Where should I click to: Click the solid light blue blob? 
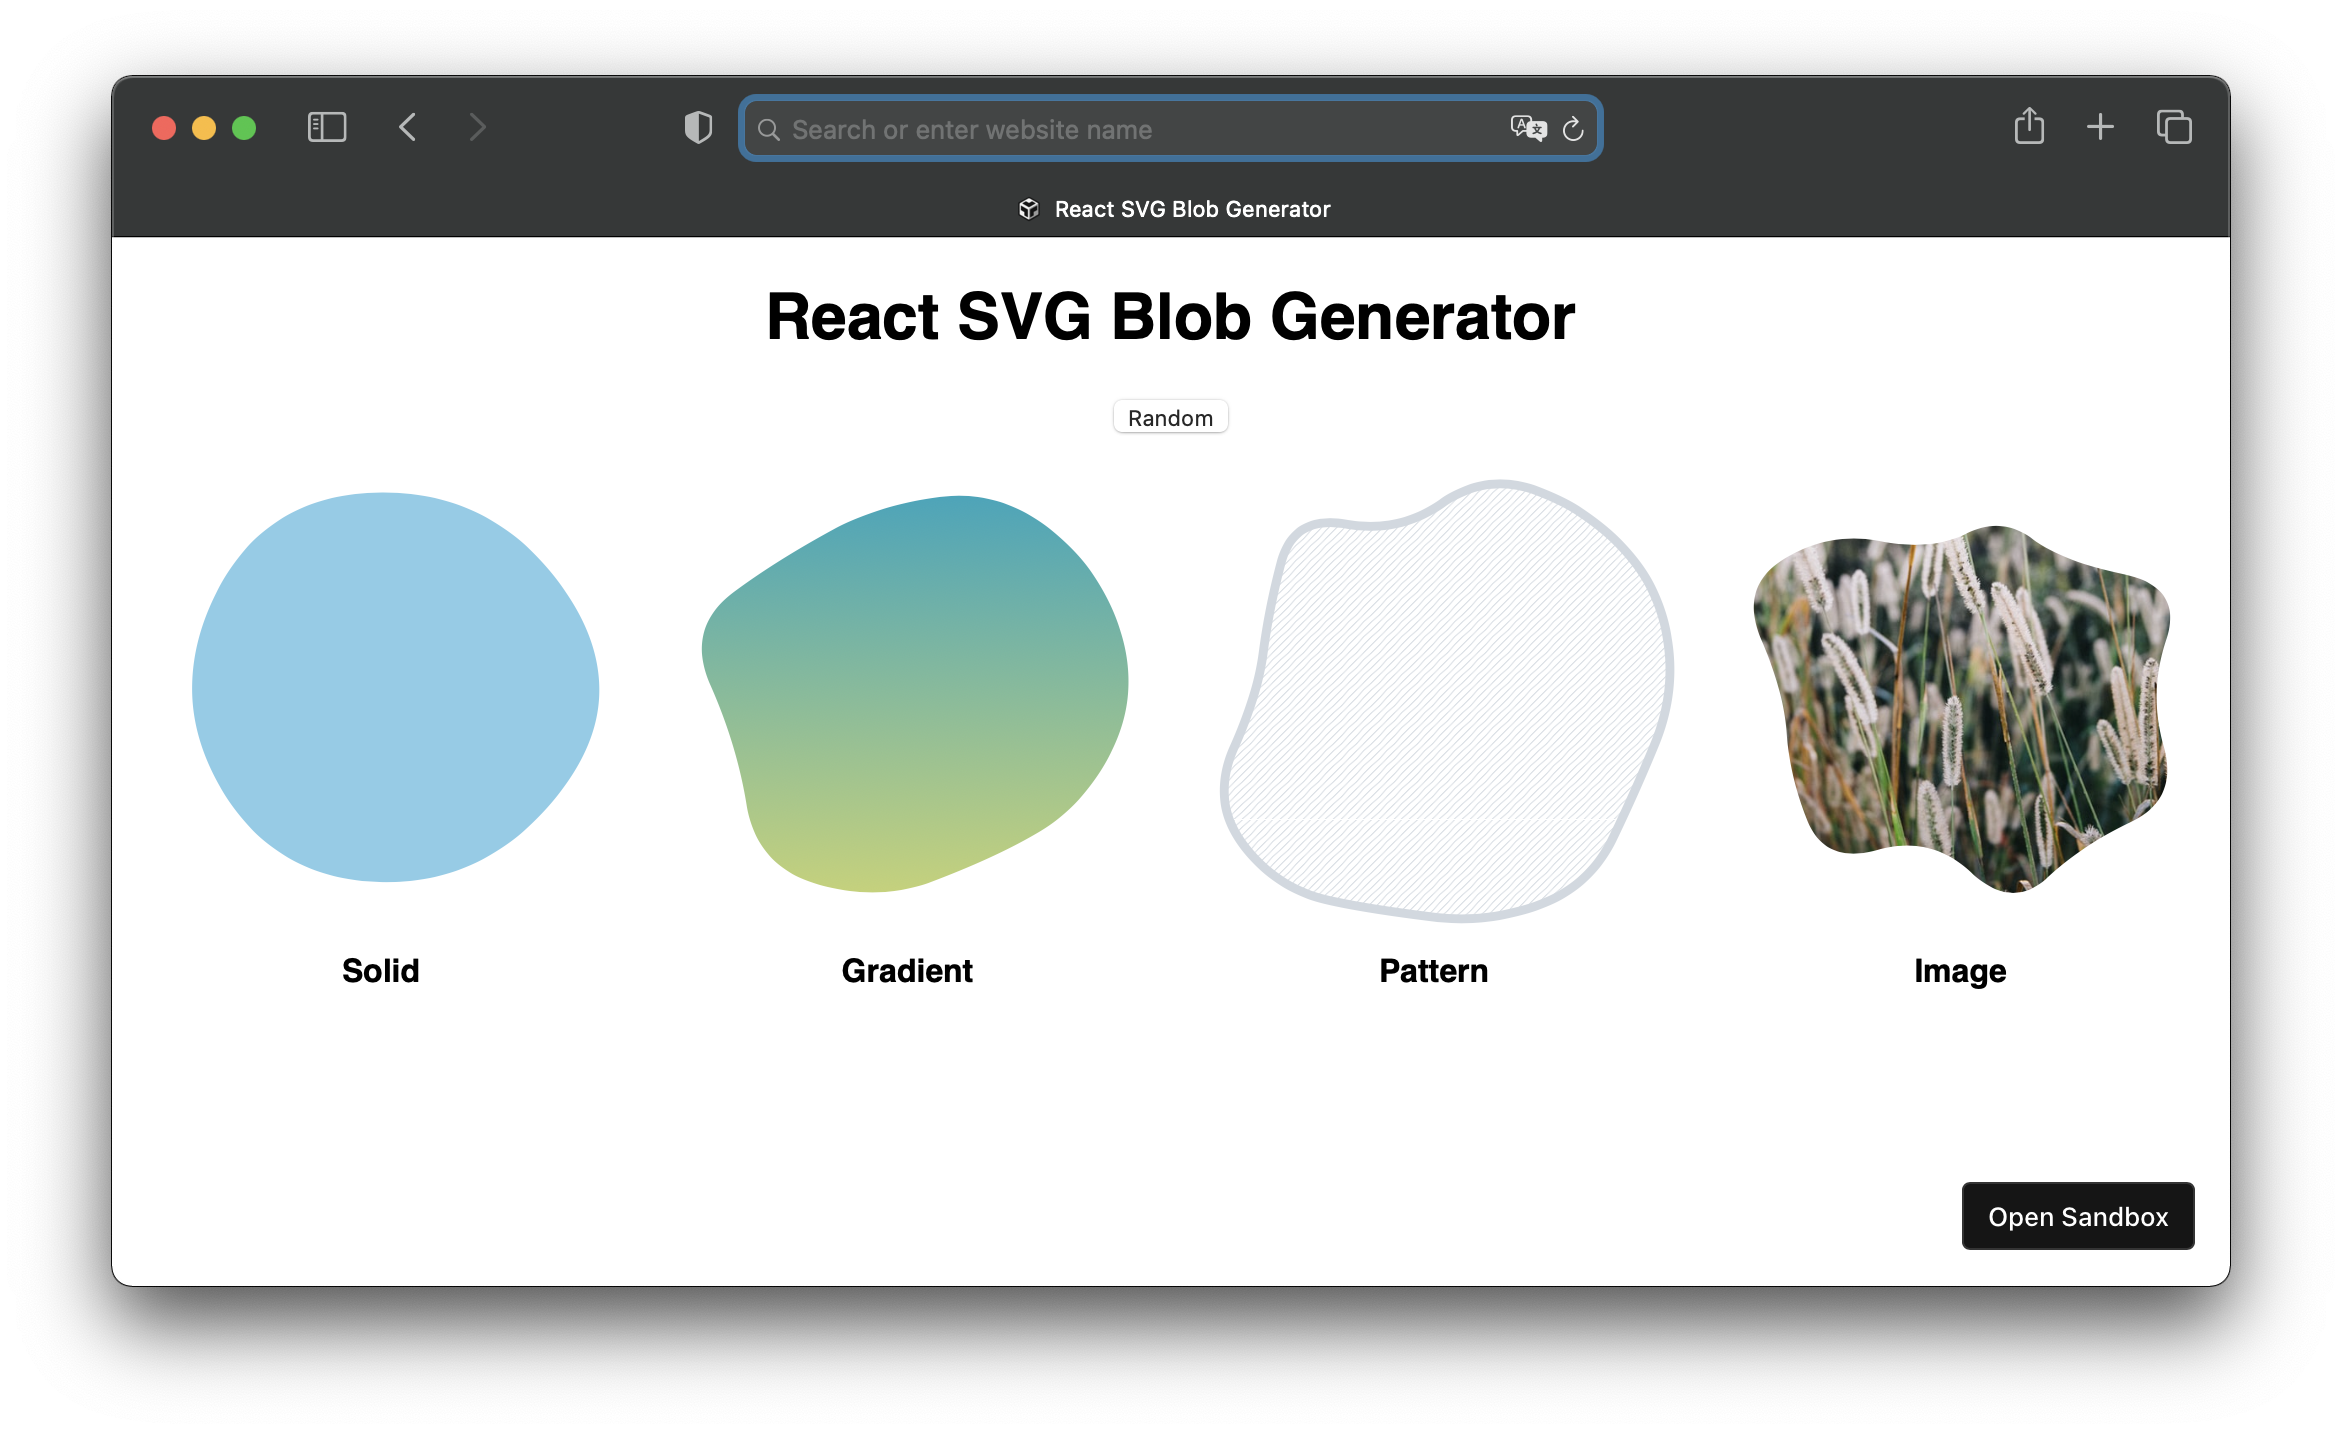[395, 688]
